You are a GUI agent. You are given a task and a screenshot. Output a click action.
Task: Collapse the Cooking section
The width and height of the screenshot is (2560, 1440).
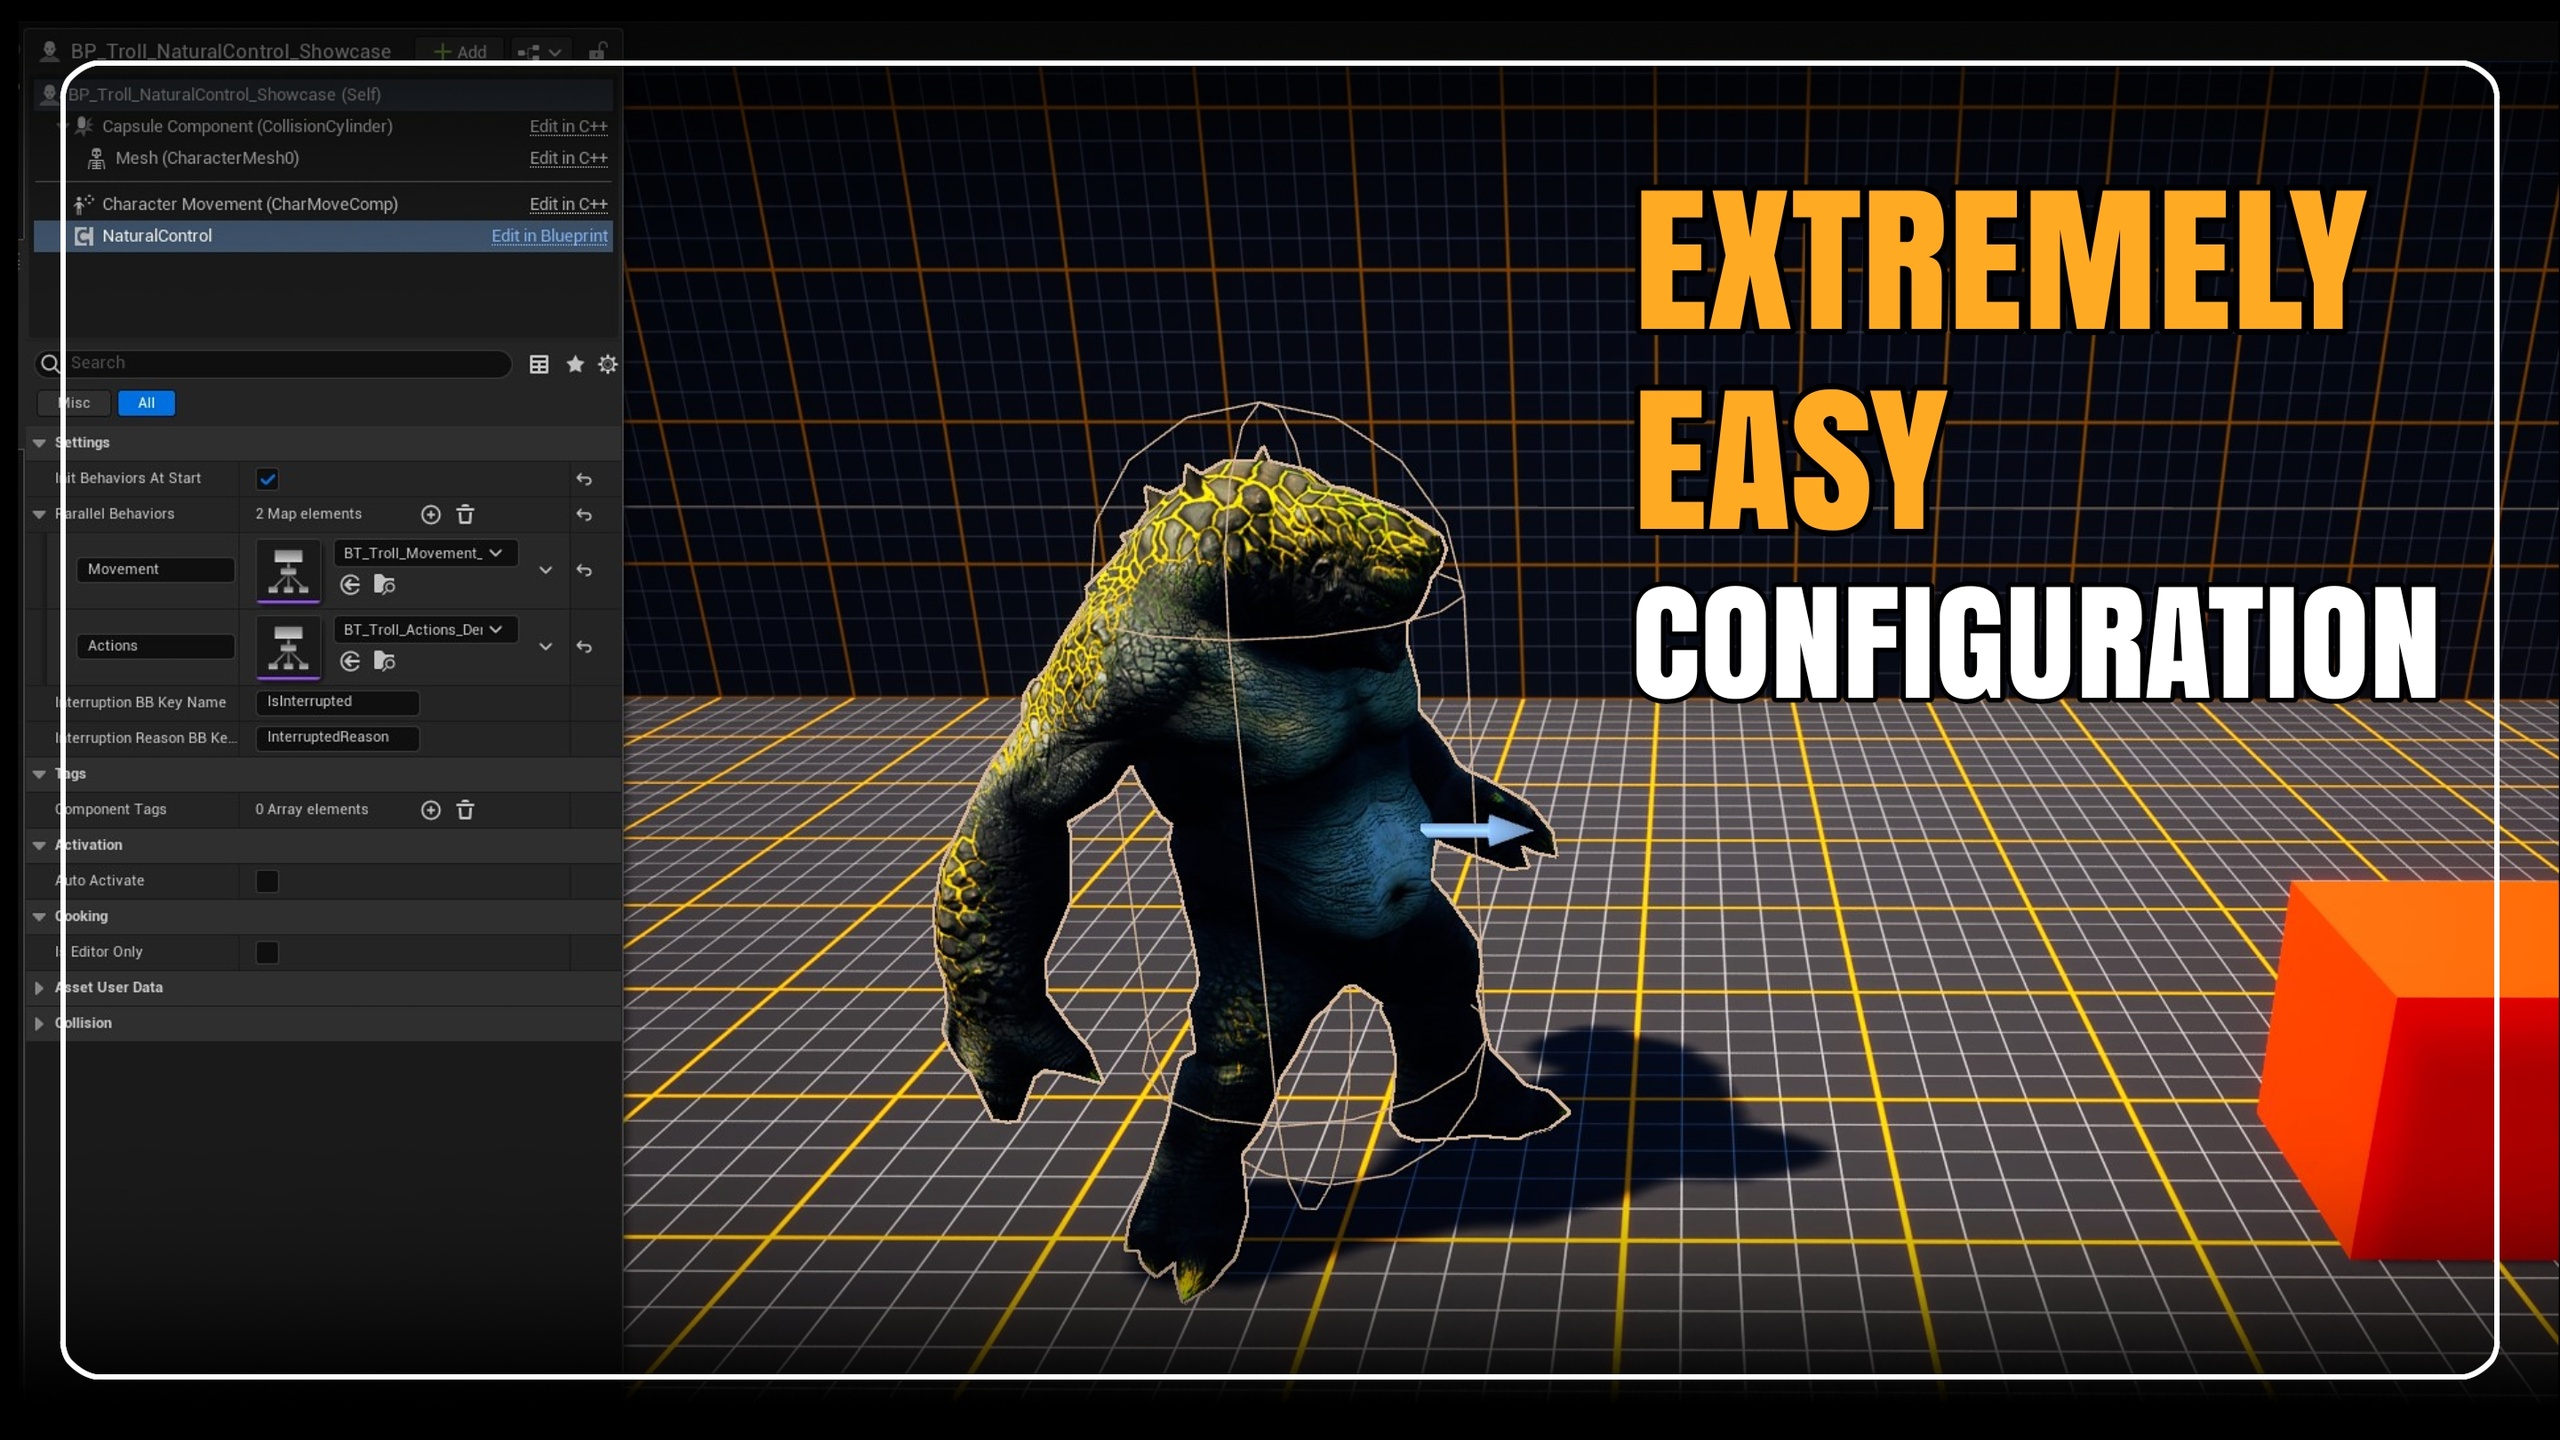click(x=39, y=917)
